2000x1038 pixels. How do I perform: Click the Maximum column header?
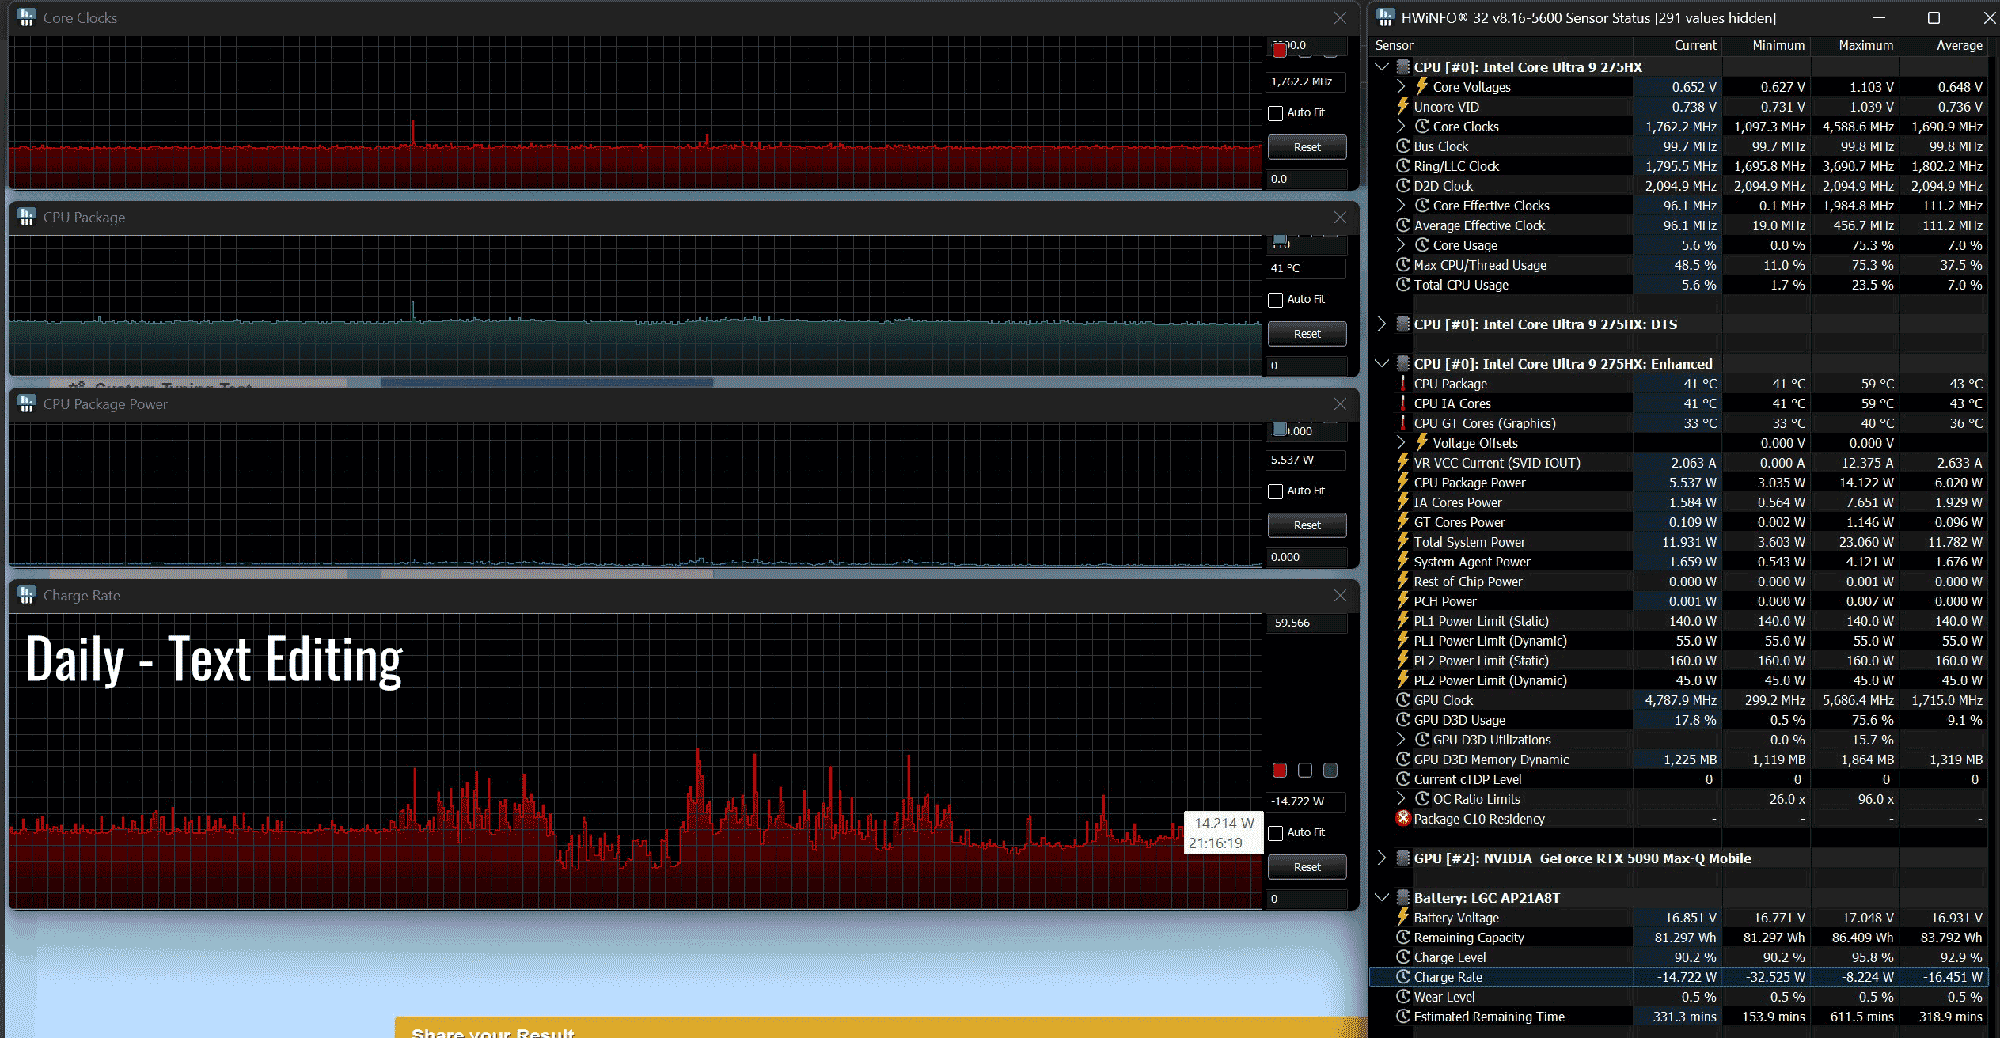1855,45
